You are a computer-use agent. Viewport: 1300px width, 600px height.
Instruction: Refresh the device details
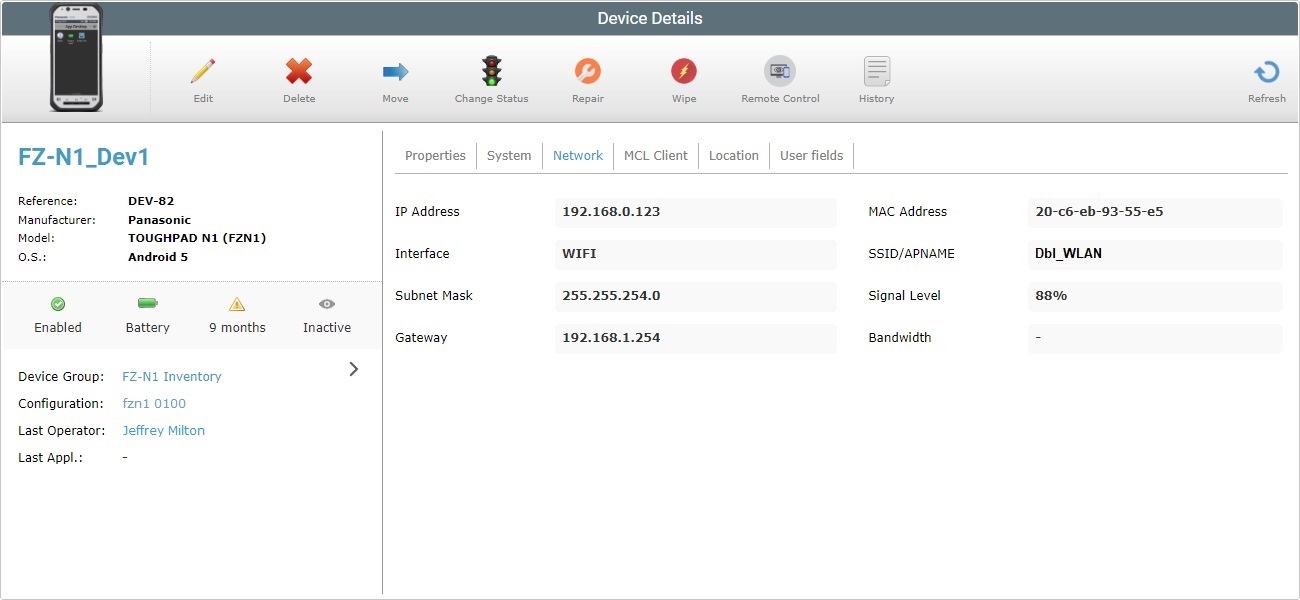point(1266,72)
